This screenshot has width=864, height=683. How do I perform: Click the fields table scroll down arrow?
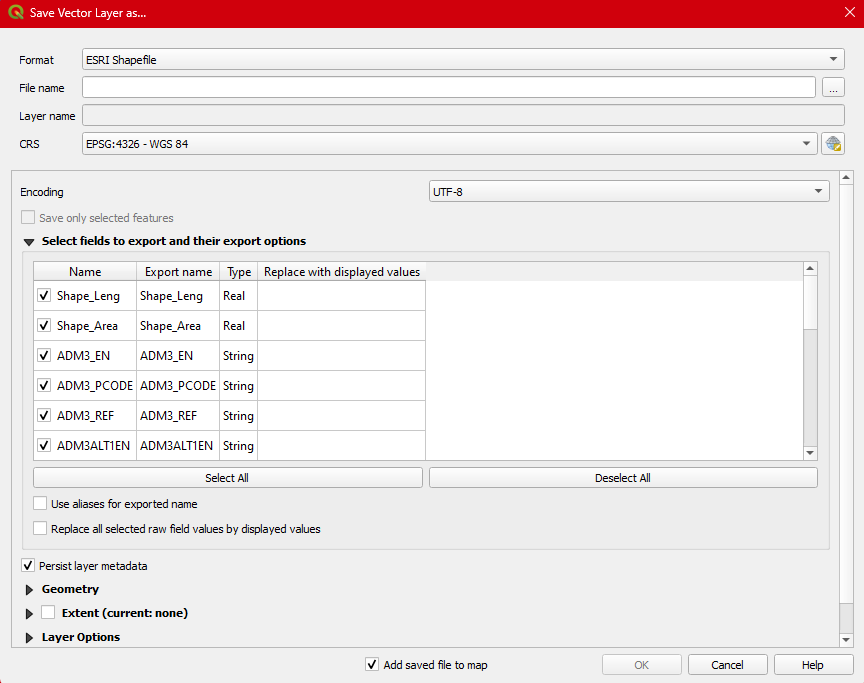(810, 453)
